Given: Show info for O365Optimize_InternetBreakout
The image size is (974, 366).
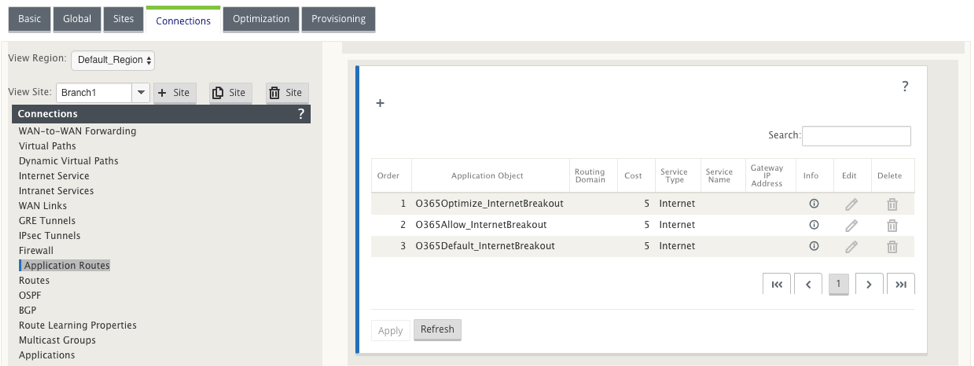Looking at the screenshot, I should [x=814, y=203].
